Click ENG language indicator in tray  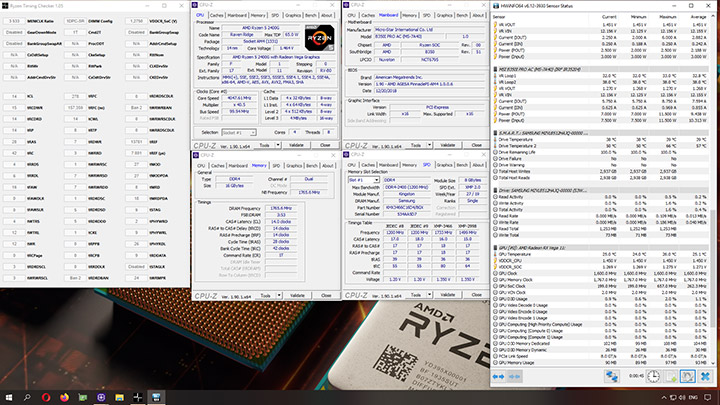pos(693,398)
